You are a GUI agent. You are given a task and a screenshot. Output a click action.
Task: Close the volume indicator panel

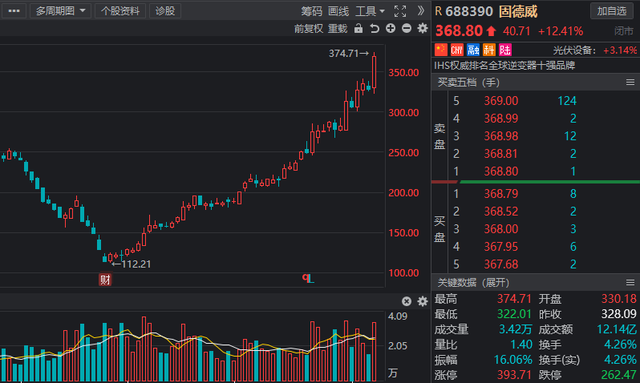point(407,301)
